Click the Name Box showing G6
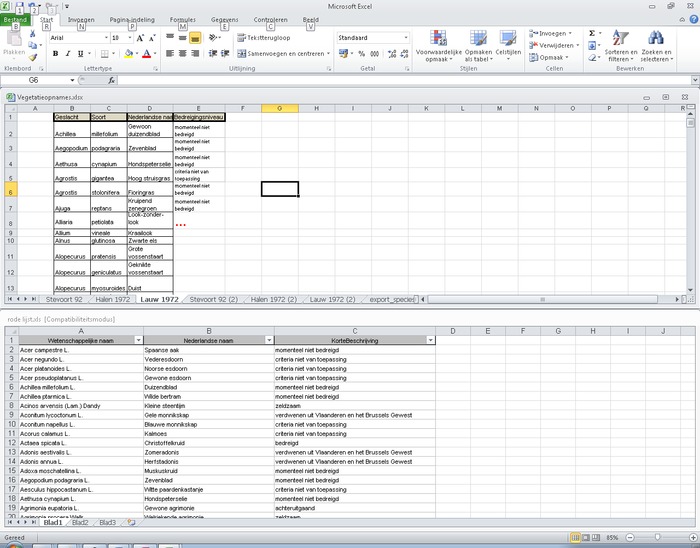 35,80
